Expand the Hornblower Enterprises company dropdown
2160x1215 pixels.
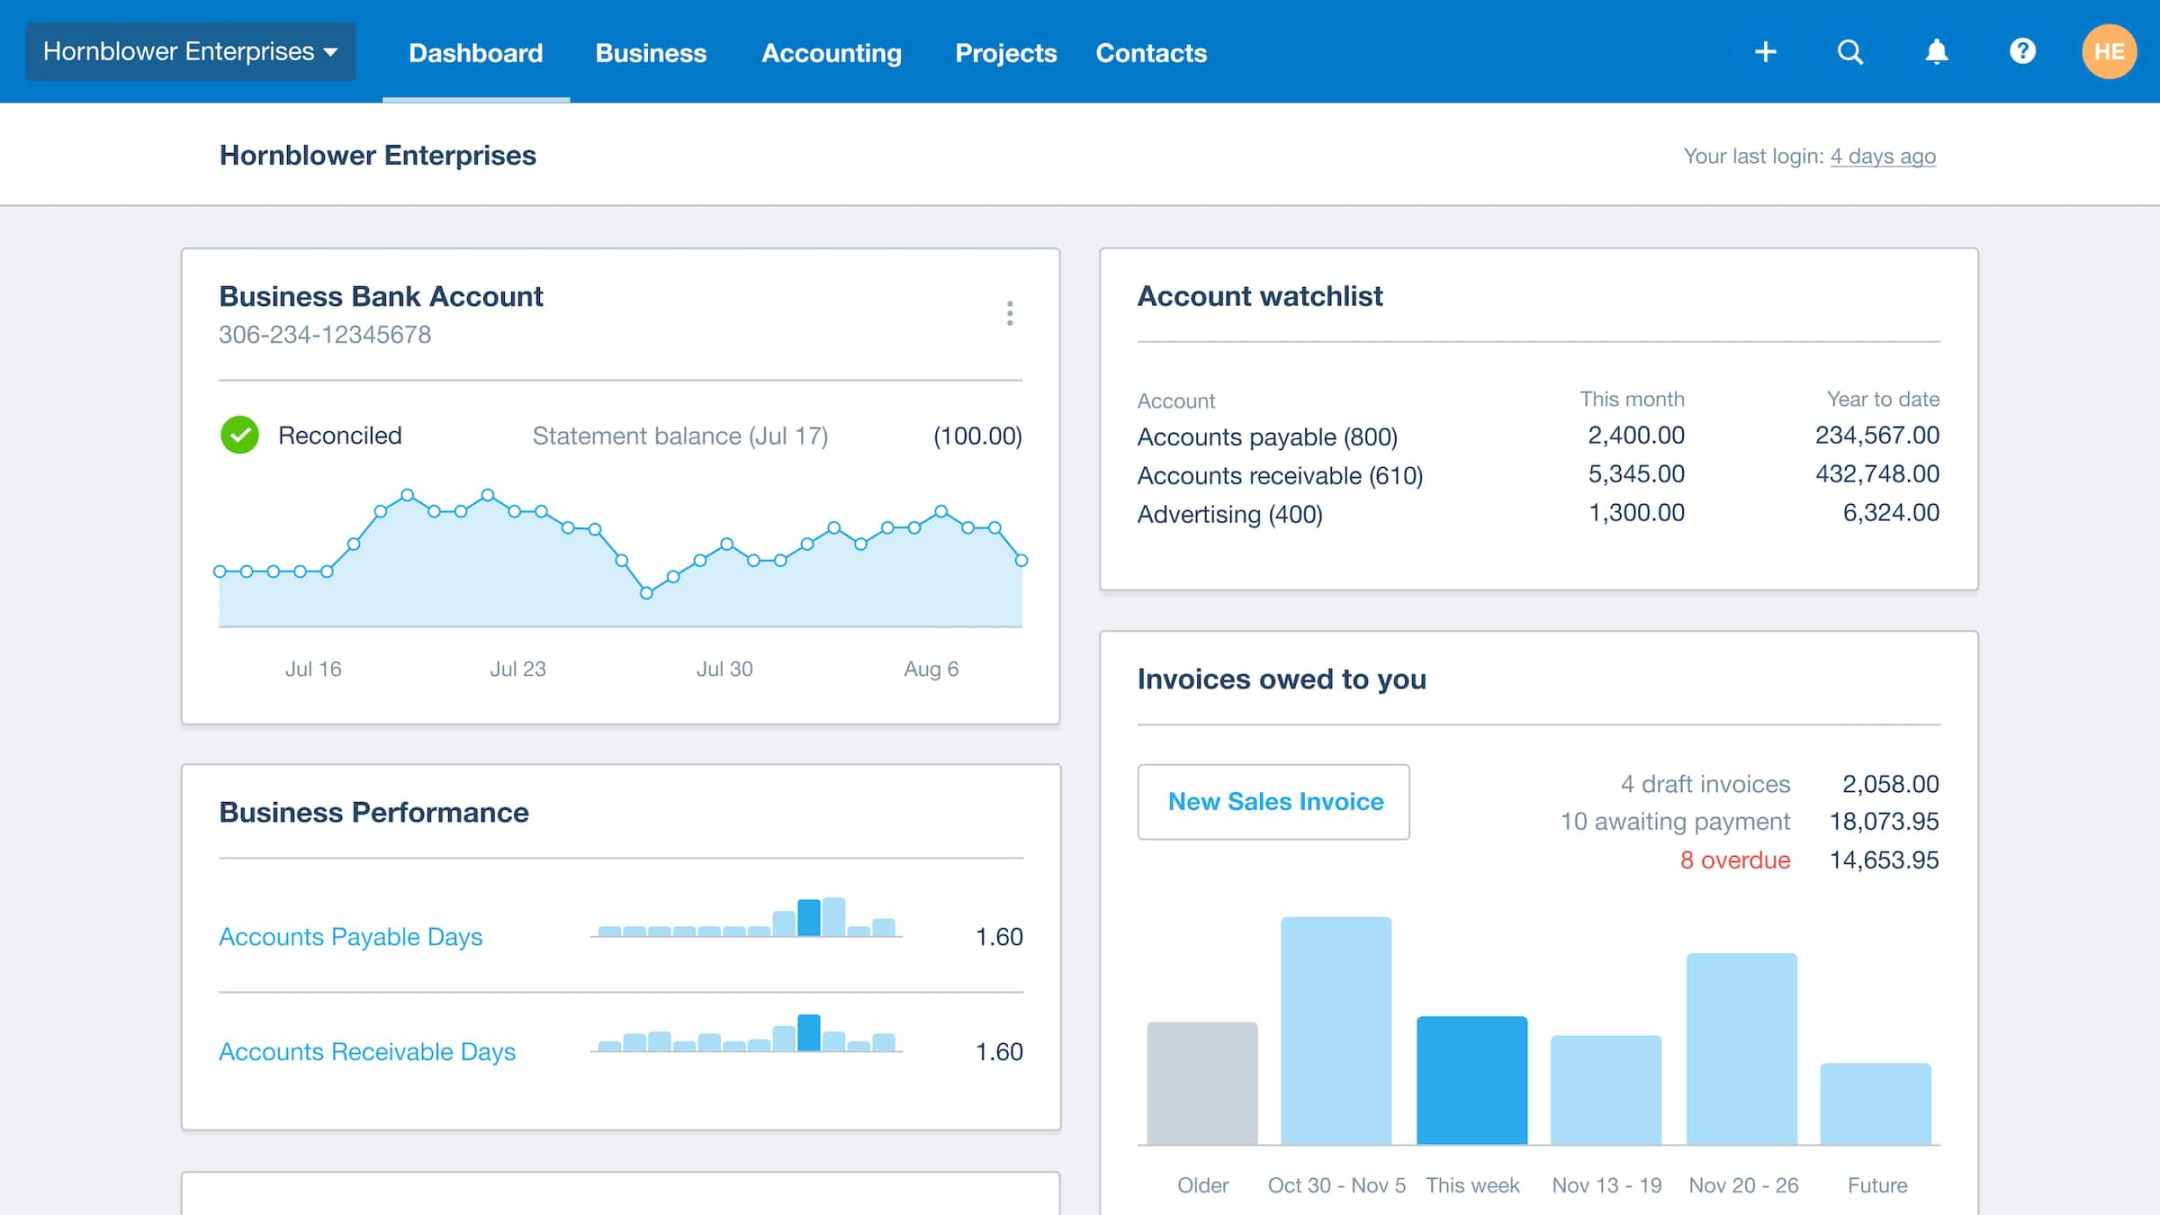[188, 52]
